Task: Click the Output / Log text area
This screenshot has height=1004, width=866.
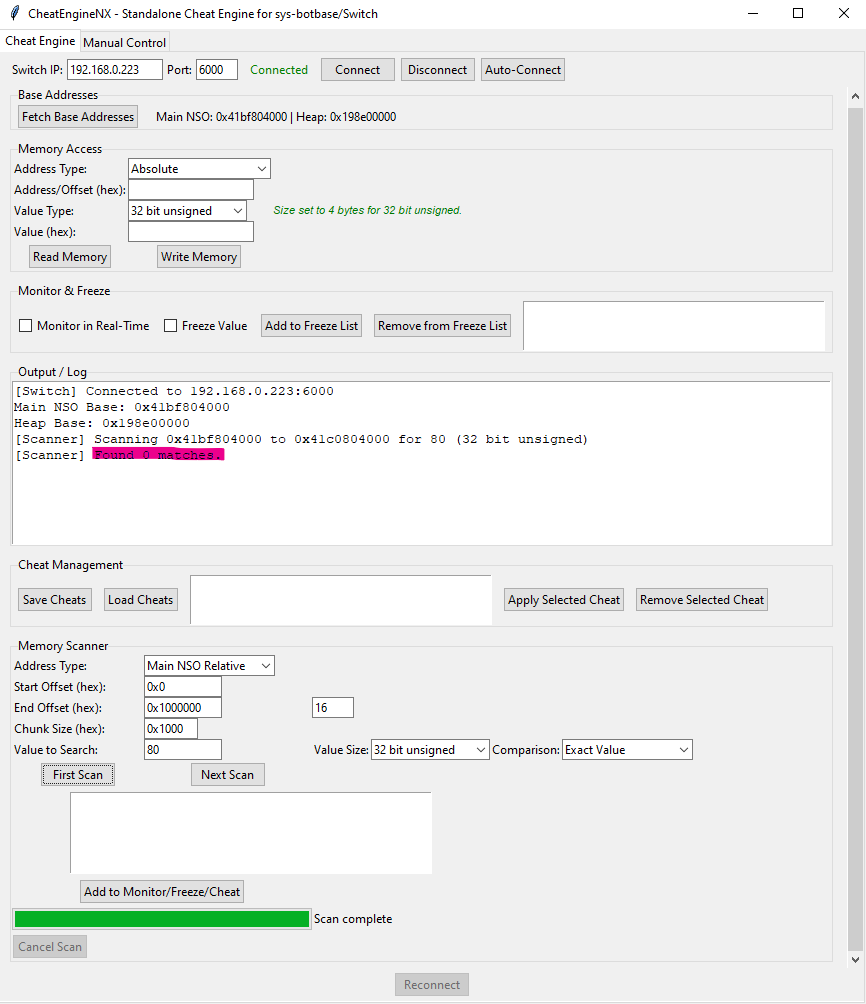Action: [x=421, y=464]
